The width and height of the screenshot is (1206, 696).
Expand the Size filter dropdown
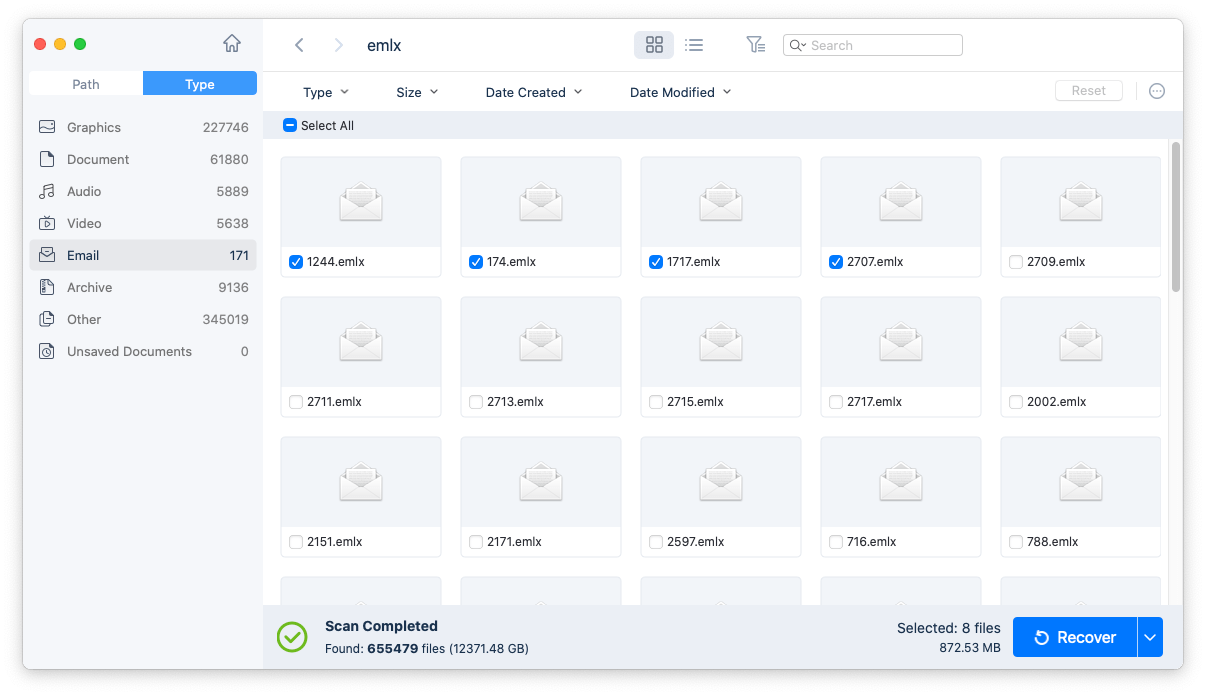[x=416, y=91]
